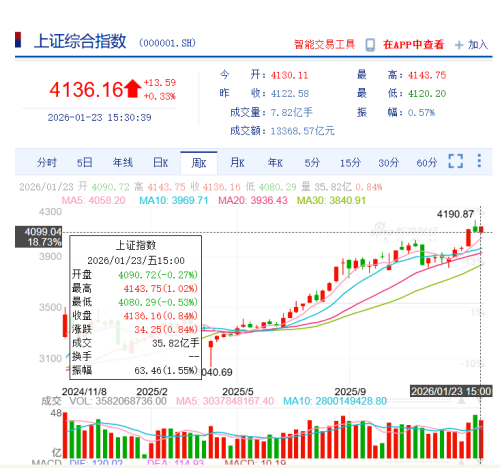This screenshot has width=500, height=468.
Task: Open the fullscreen chart icon
Action: [455, 161]
